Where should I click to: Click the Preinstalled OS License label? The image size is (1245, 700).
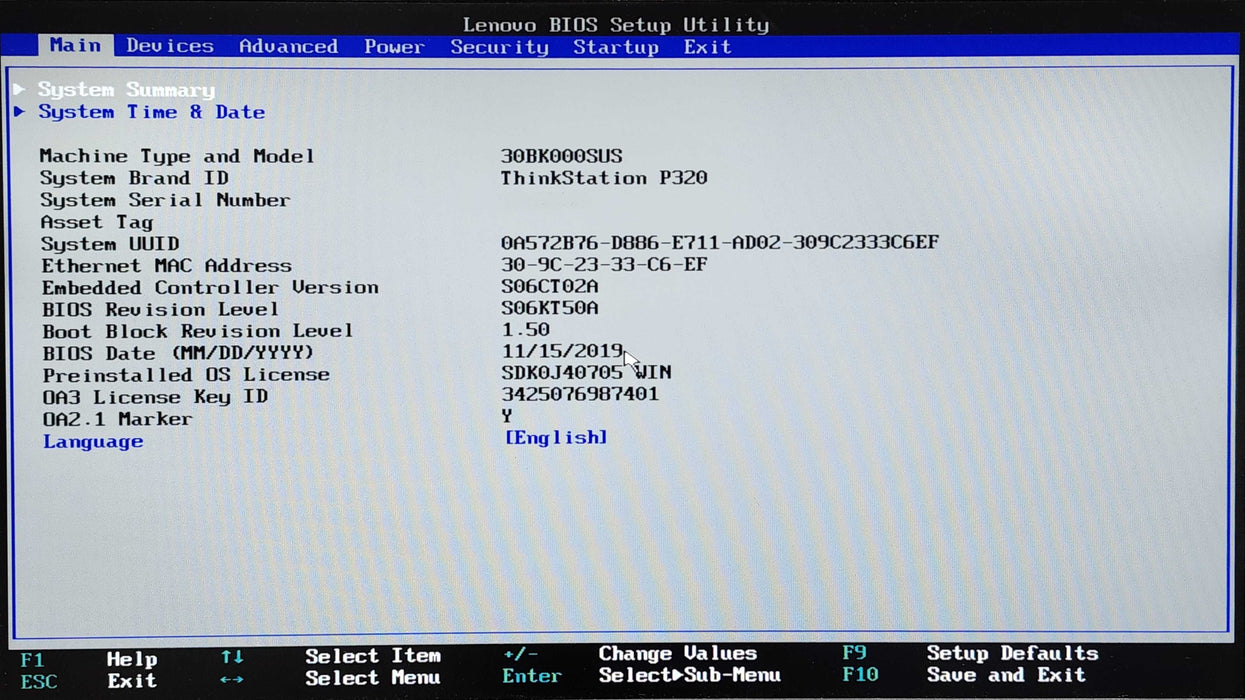pyautogui.click(x=186, y=375)
